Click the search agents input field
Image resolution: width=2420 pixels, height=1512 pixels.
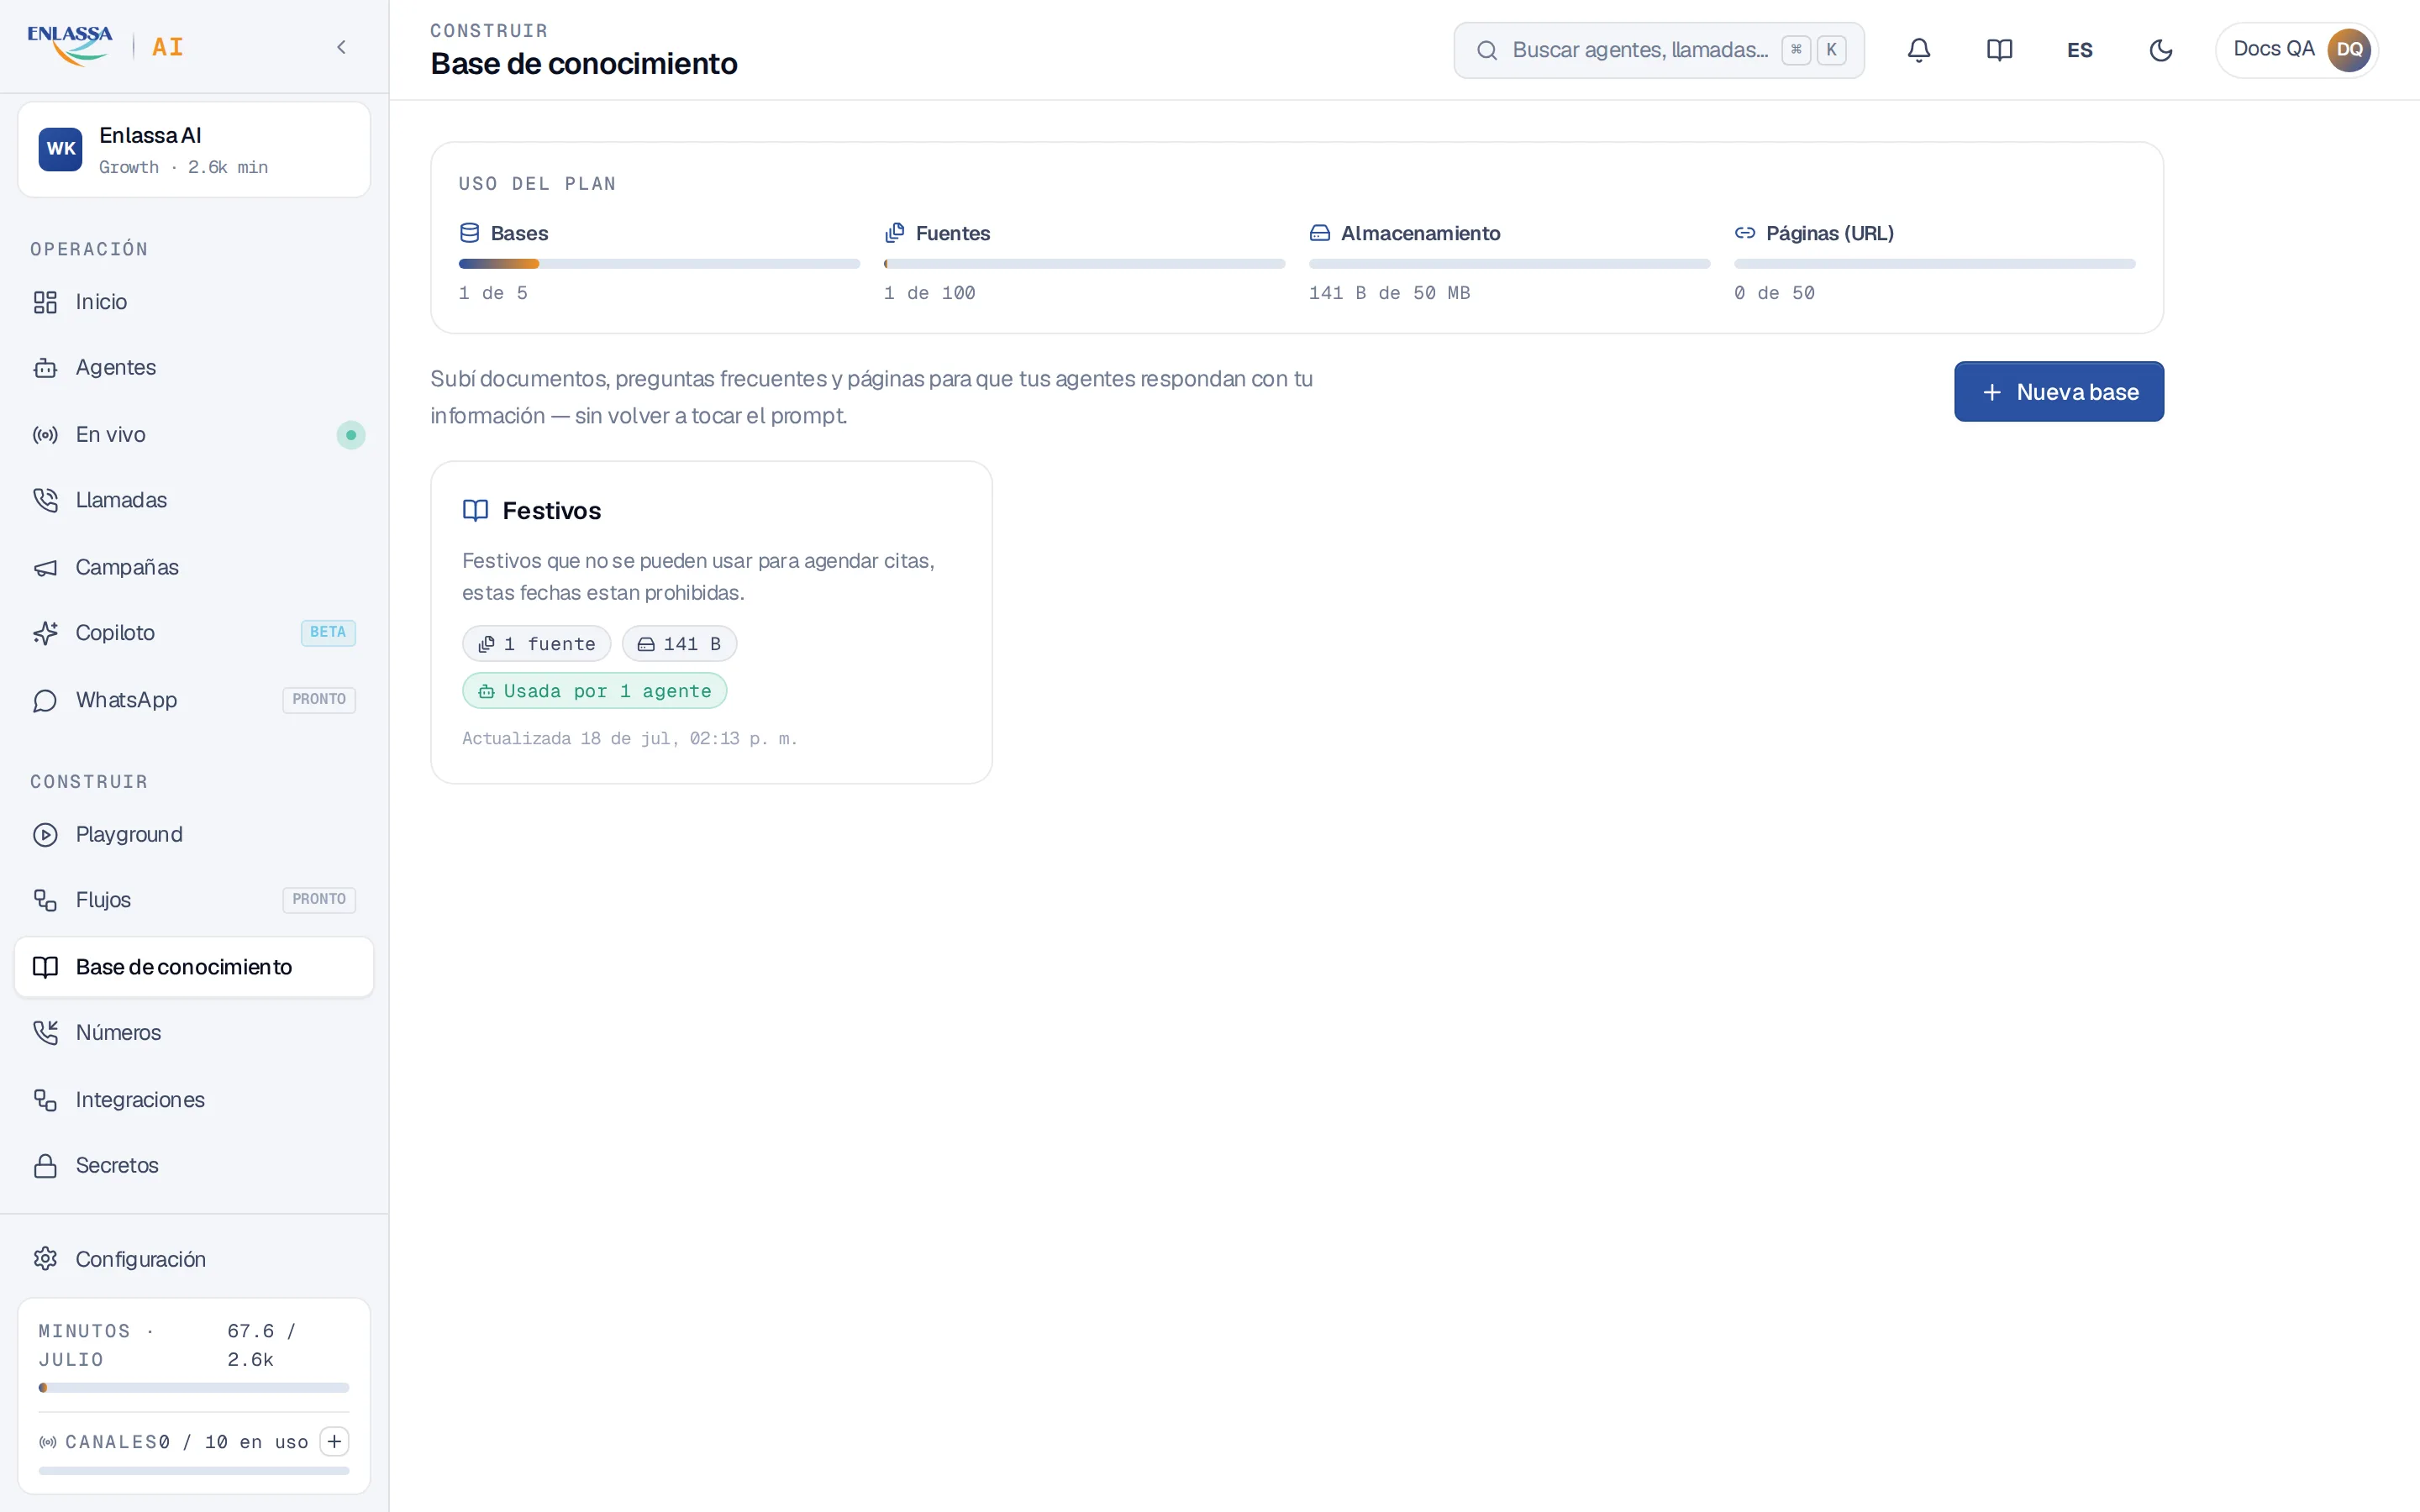point(1658,50)
